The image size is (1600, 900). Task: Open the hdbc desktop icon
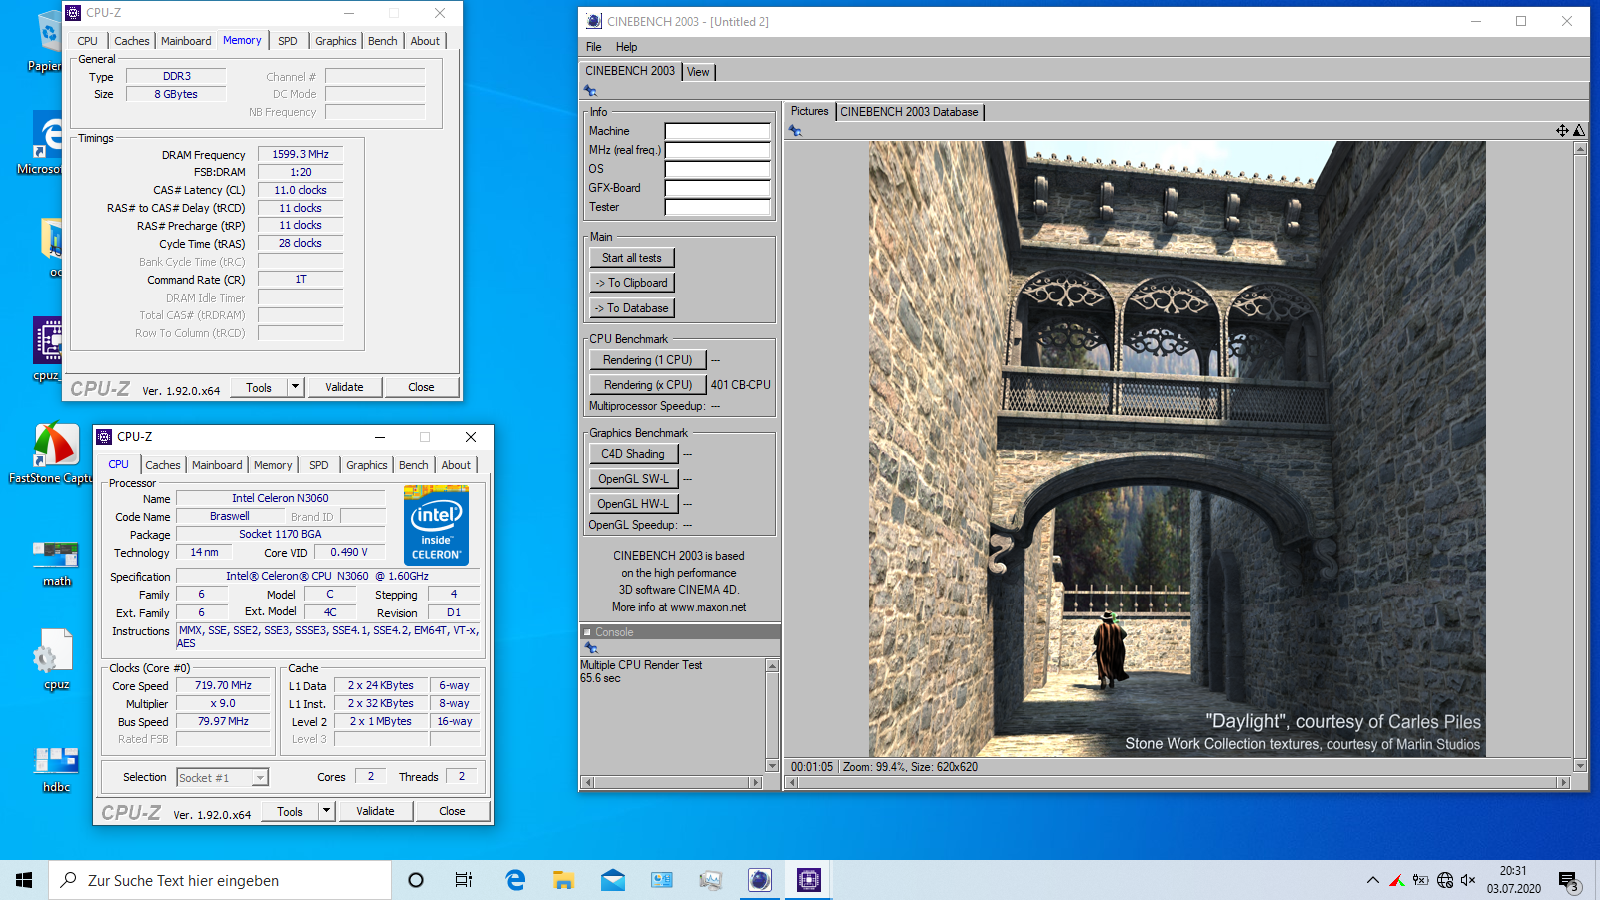(56, 768)
